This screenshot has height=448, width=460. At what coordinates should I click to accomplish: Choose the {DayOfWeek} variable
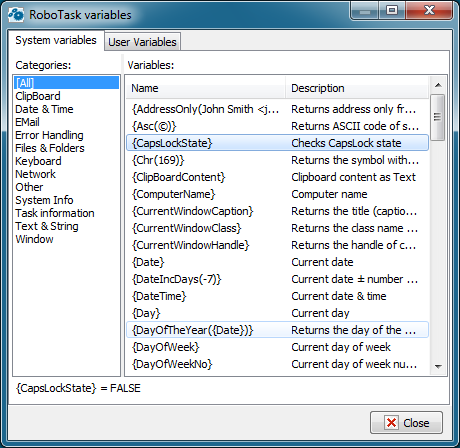point(277,347)
